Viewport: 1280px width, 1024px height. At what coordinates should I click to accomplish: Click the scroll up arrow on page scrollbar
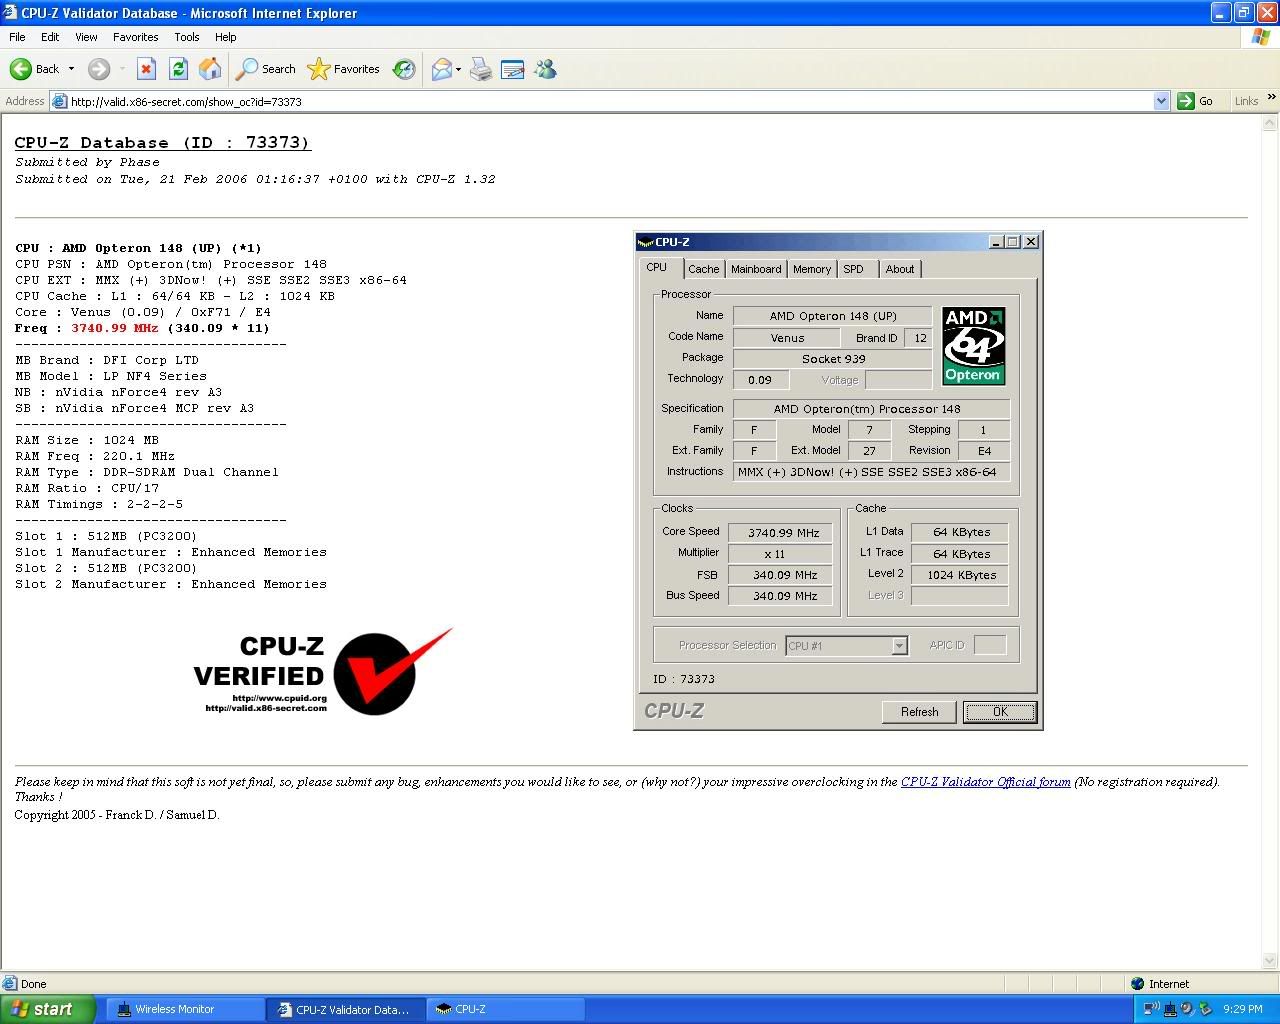point(1271,123)
